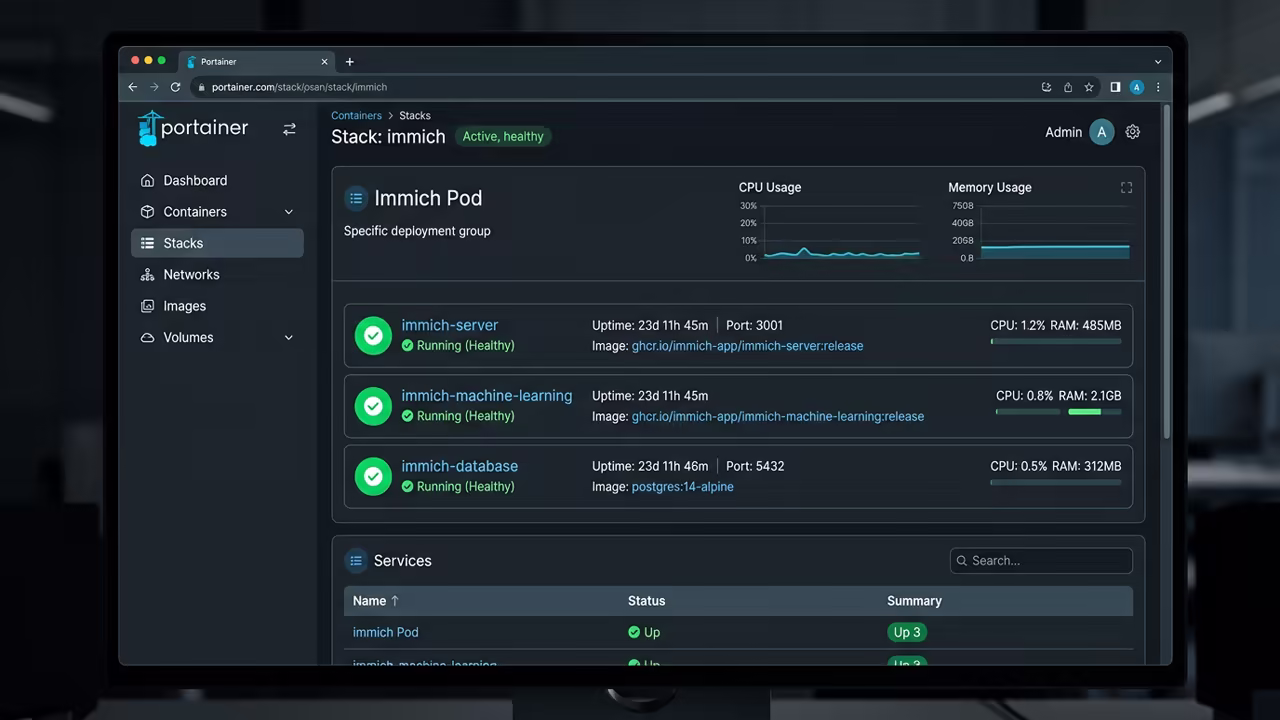1280x720 pixels.
Task: Open the immich-database container link
Action: pyautogui.click(x=459, y=466)
